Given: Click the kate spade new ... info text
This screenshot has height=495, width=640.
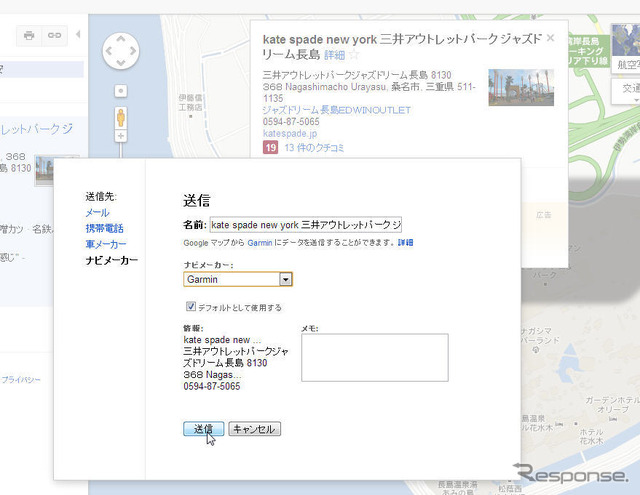Looking at the screenshot, I should tap(222, 340).
